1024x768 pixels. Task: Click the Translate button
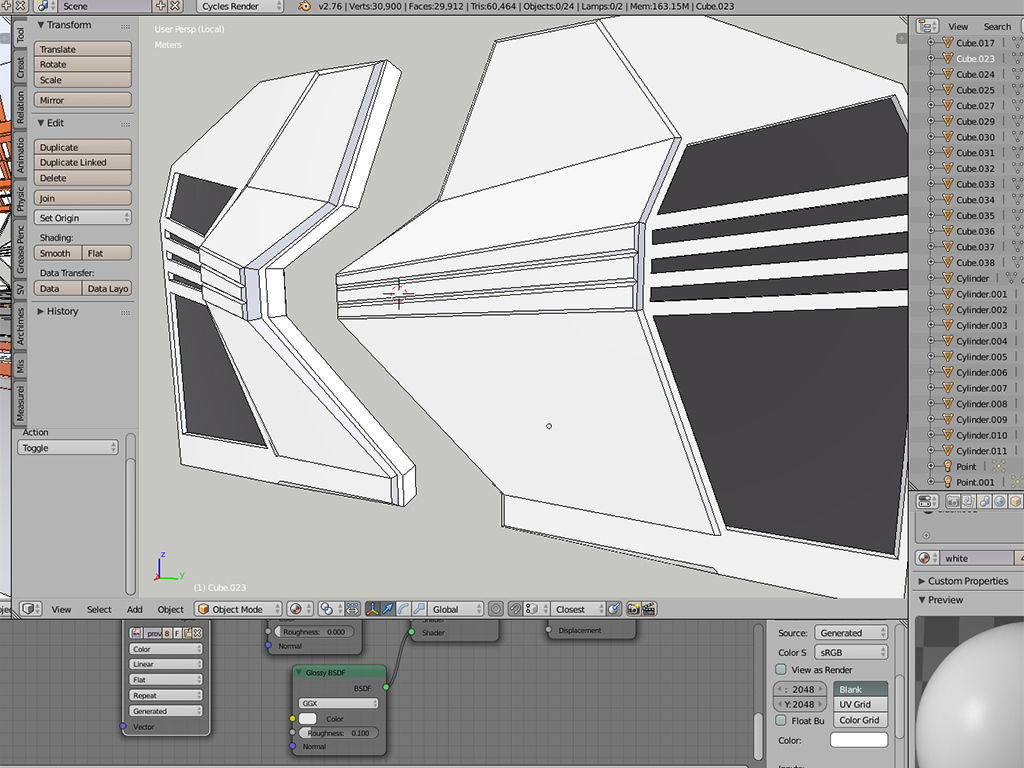[82, 49]
